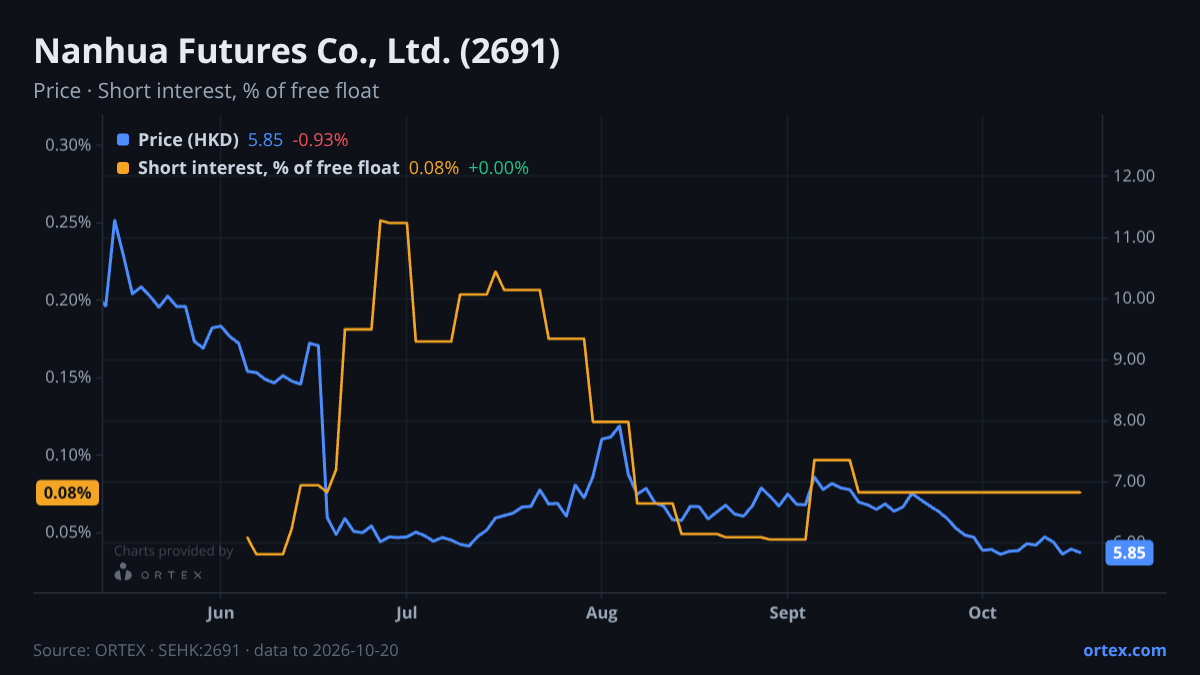Click the blue Price legend swatch

click(x=123, y=140)
